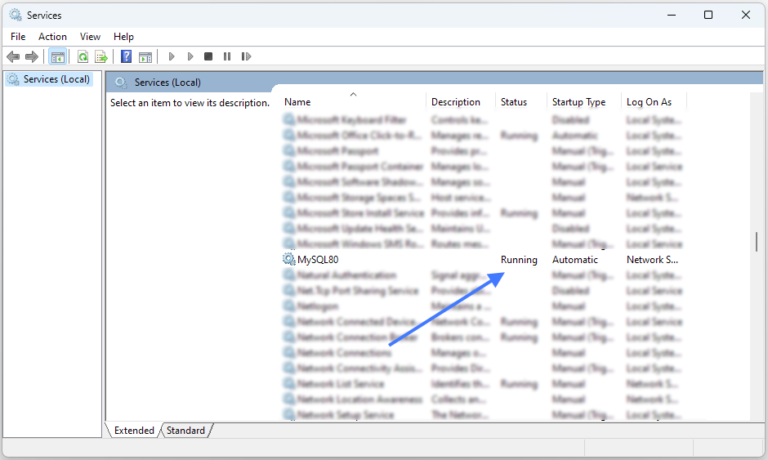Click the Back arrow toolbar icon
This screenshot has height=460, width=768.
(x=13, y=57)
